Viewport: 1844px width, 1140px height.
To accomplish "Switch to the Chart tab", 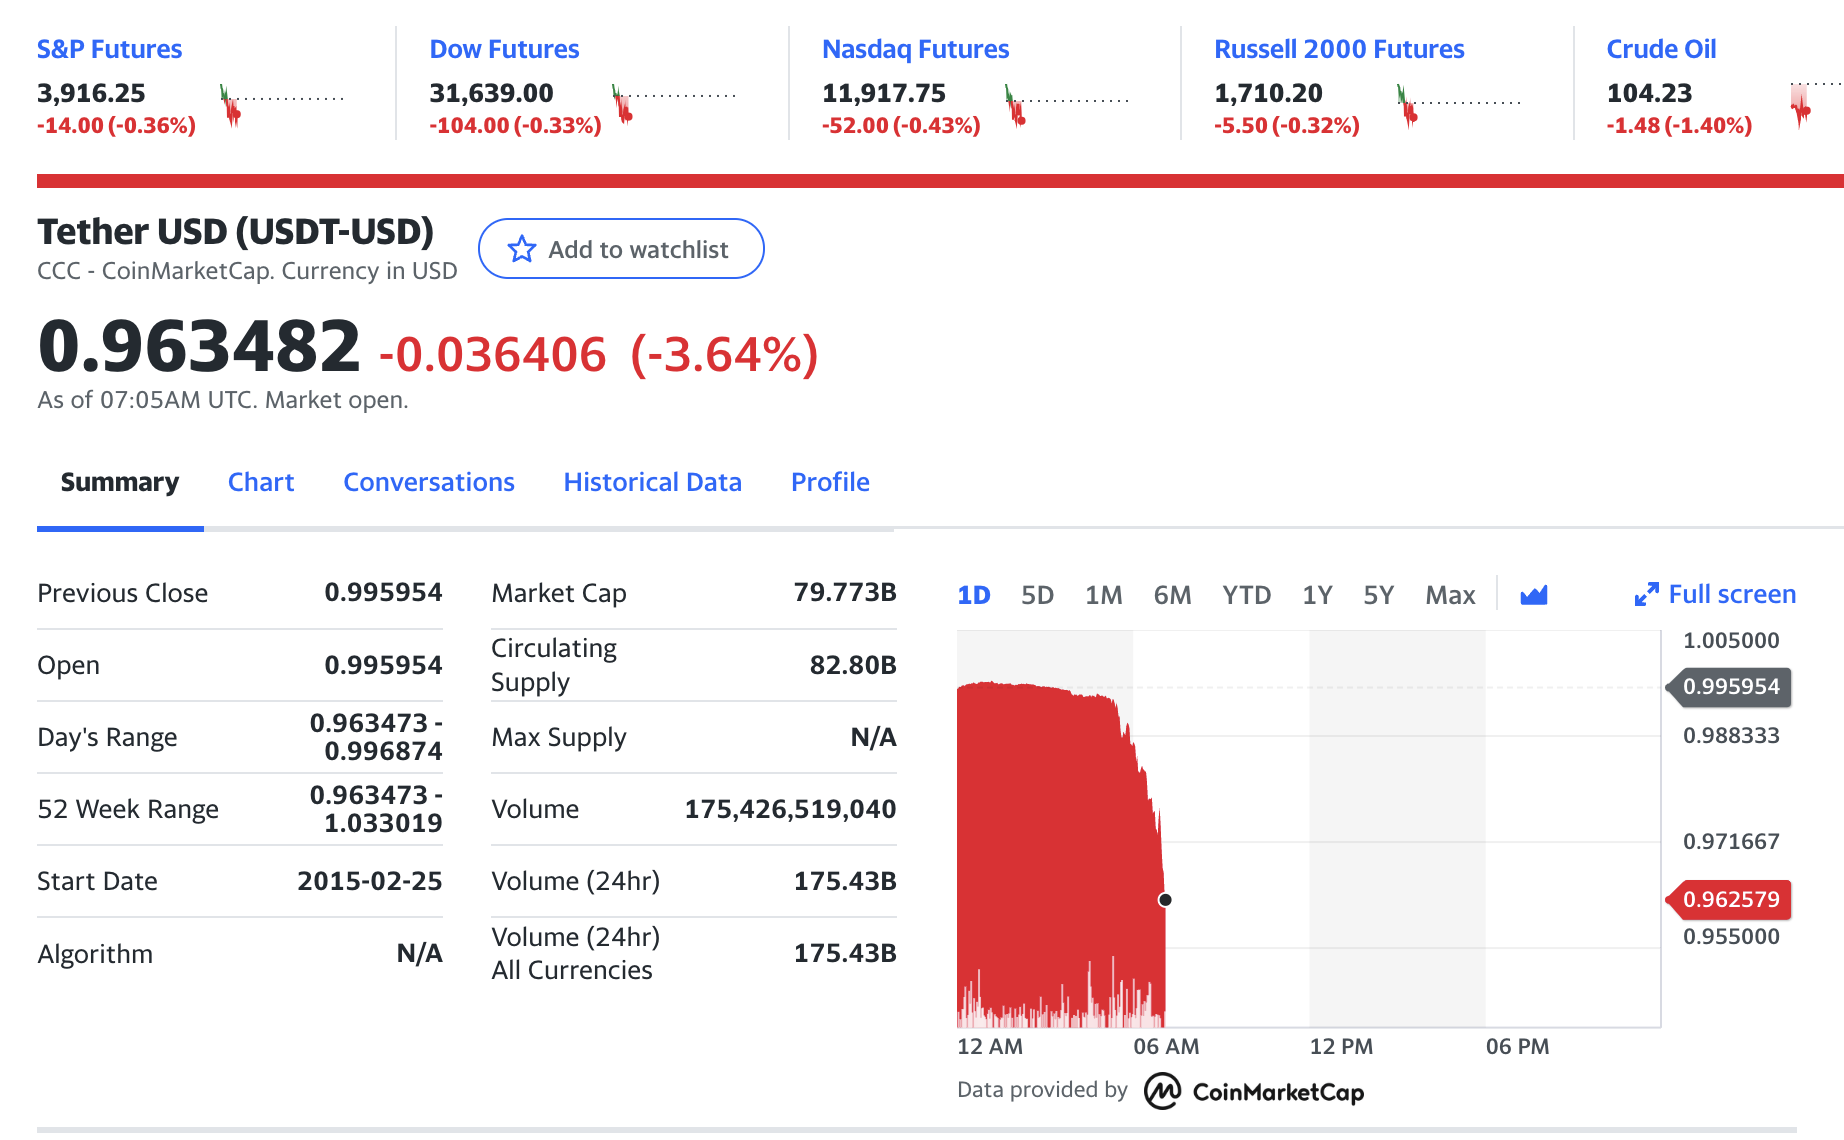I will point(261,482).
